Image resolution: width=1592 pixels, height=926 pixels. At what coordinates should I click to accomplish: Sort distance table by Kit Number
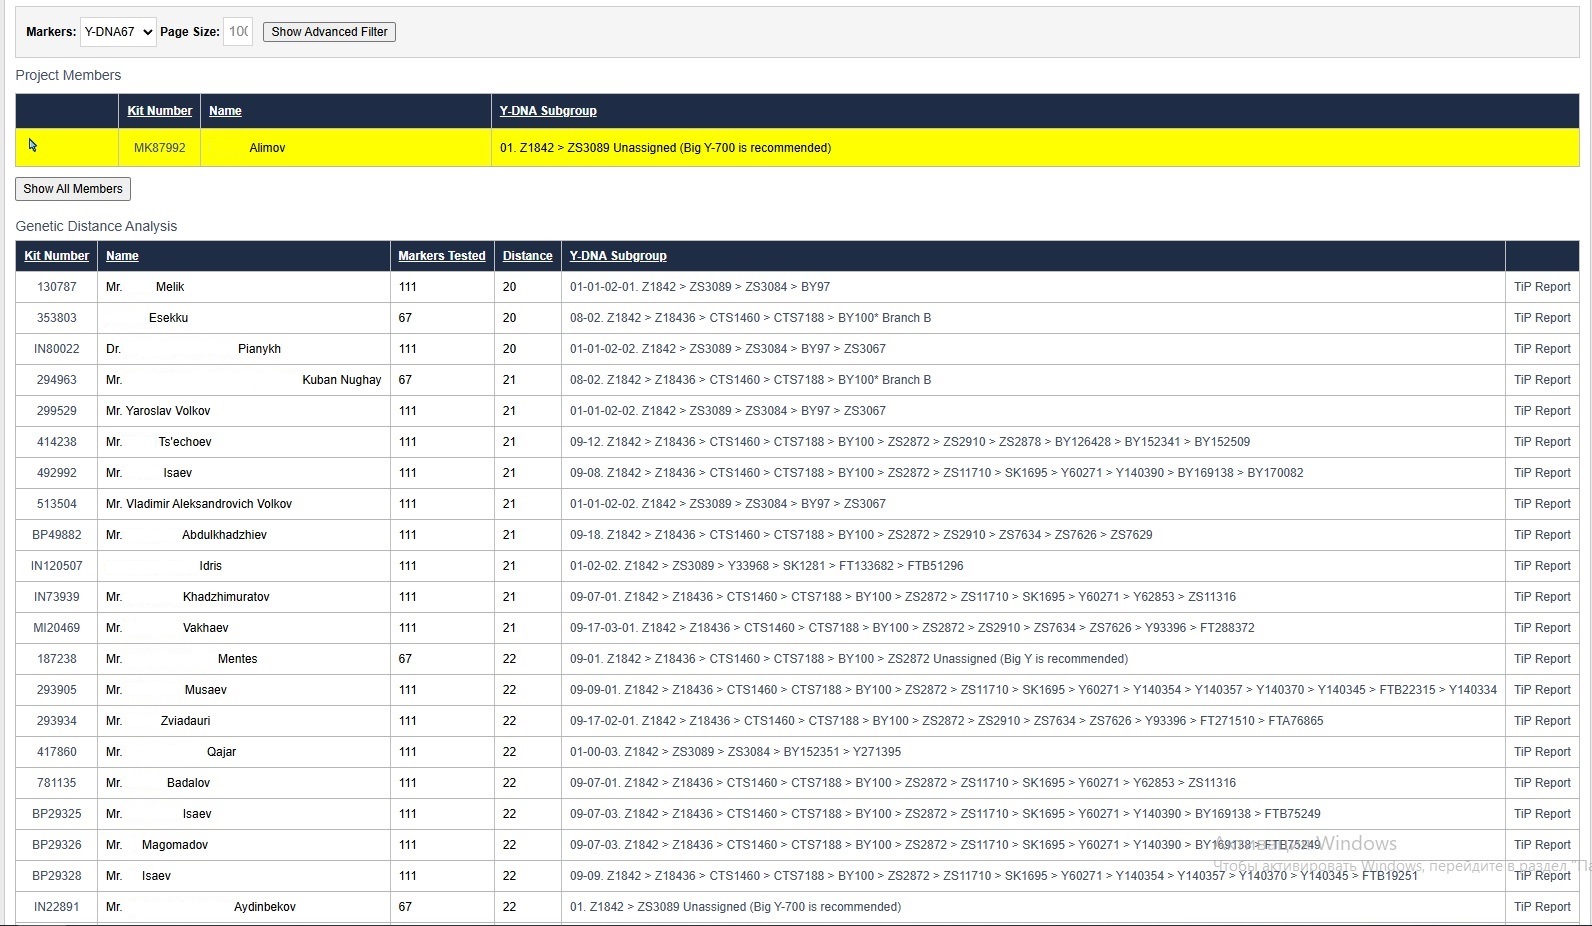point(56,256)
